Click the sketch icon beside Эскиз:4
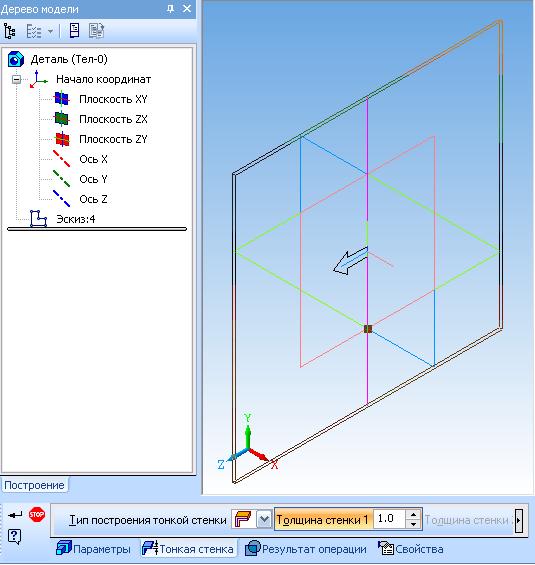 coord(39,219)
